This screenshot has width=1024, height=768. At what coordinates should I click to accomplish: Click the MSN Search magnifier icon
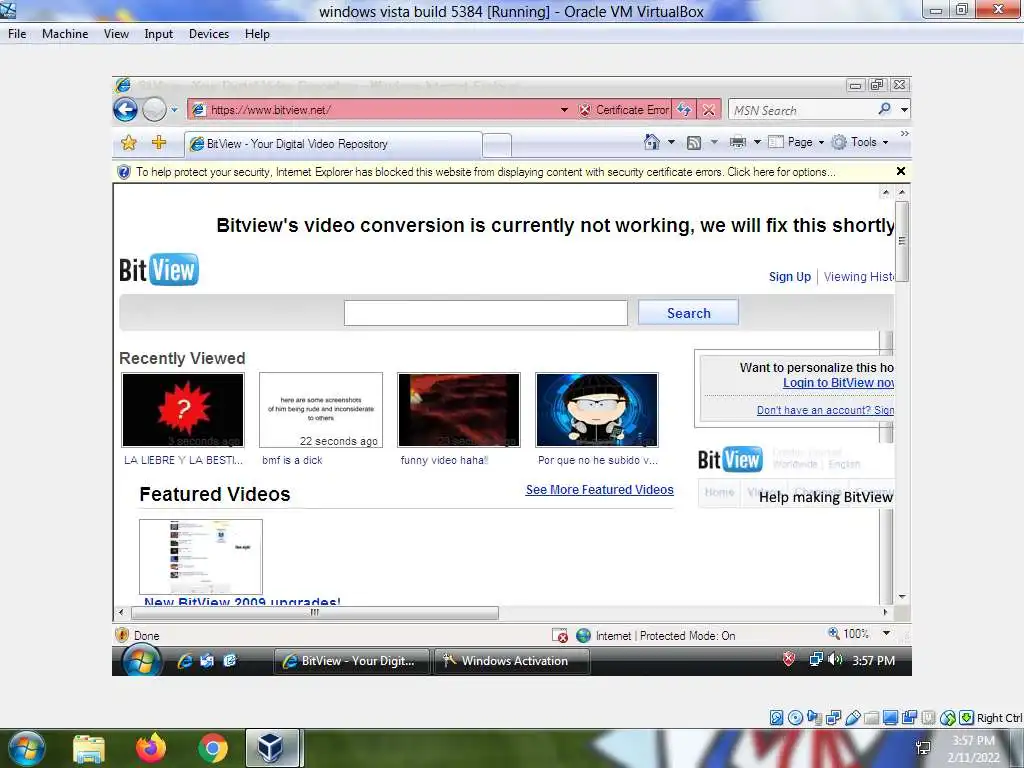[885, 109]
